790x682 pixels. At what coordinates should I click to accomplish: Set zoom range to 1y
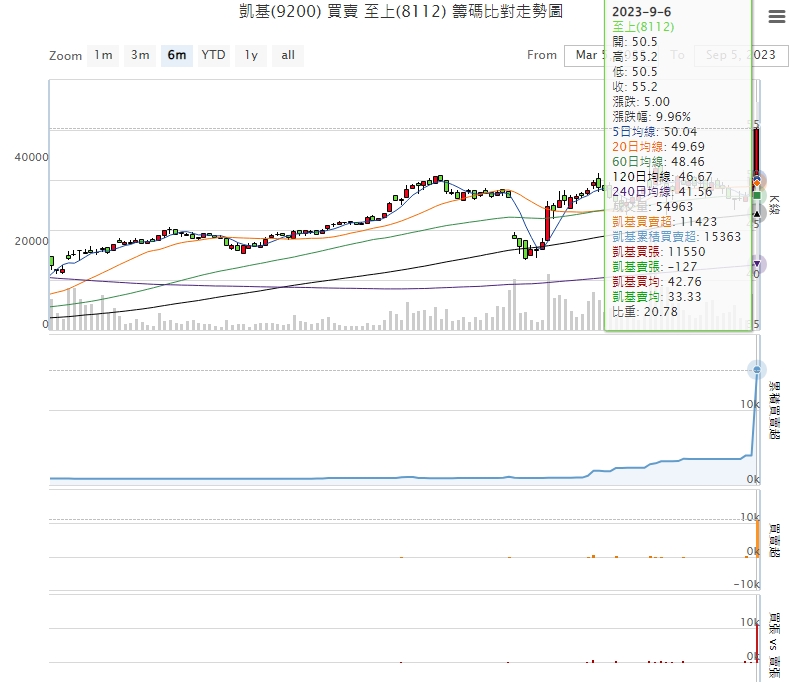click(x=250, y=55)
